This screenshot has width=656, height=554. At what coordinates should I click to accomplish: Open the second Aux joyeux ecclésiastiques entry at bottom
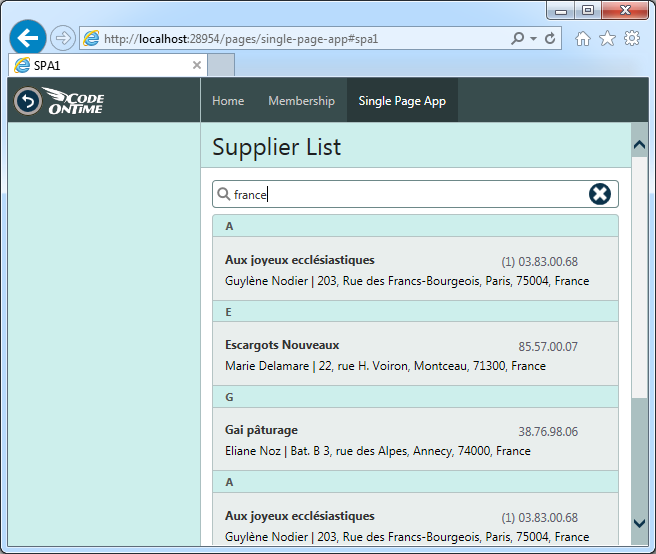[x=415, y=519]
